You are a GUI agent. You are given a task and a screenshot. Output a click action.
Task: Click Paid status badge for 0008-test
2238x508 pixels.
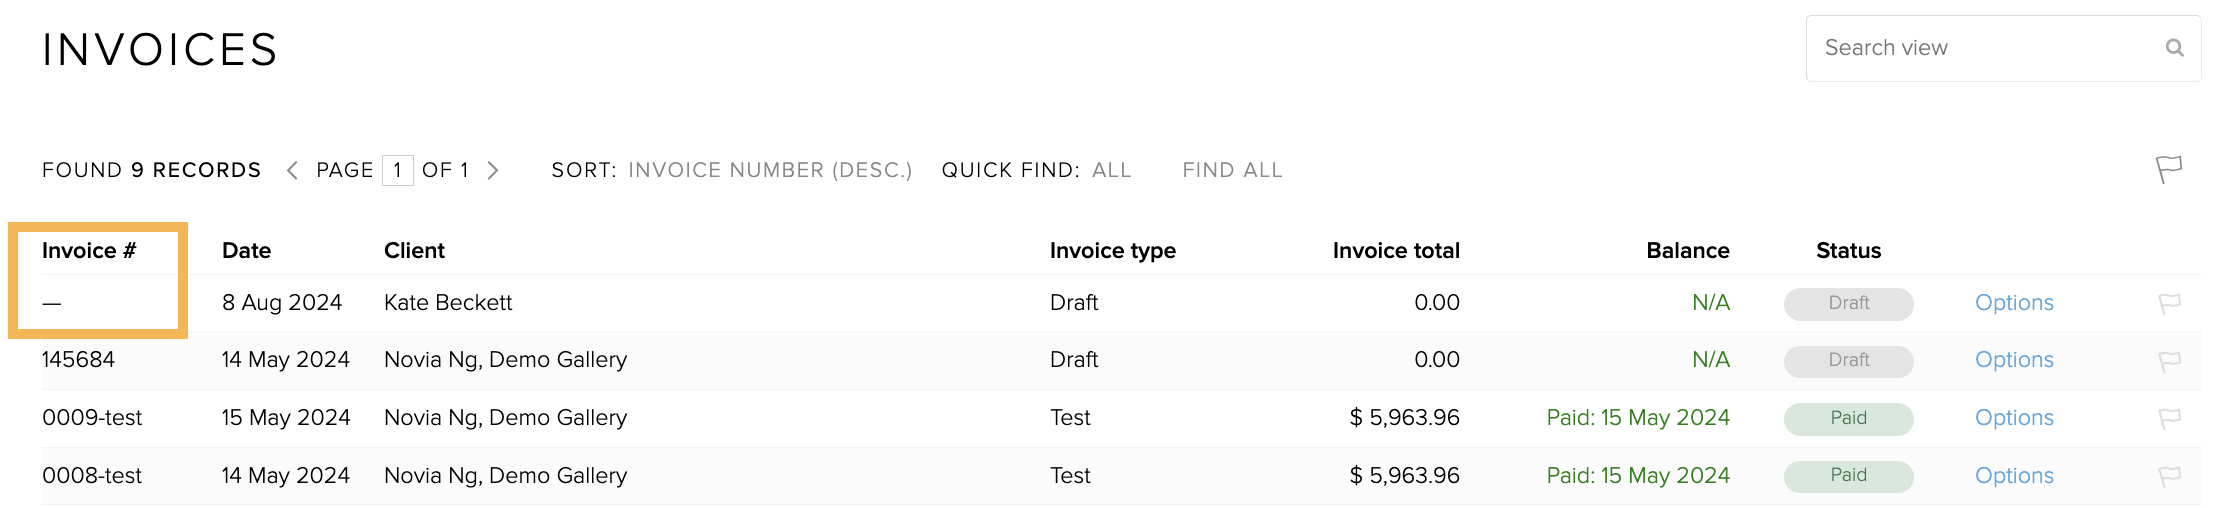pyautogui.click(x=1848, y=476)
